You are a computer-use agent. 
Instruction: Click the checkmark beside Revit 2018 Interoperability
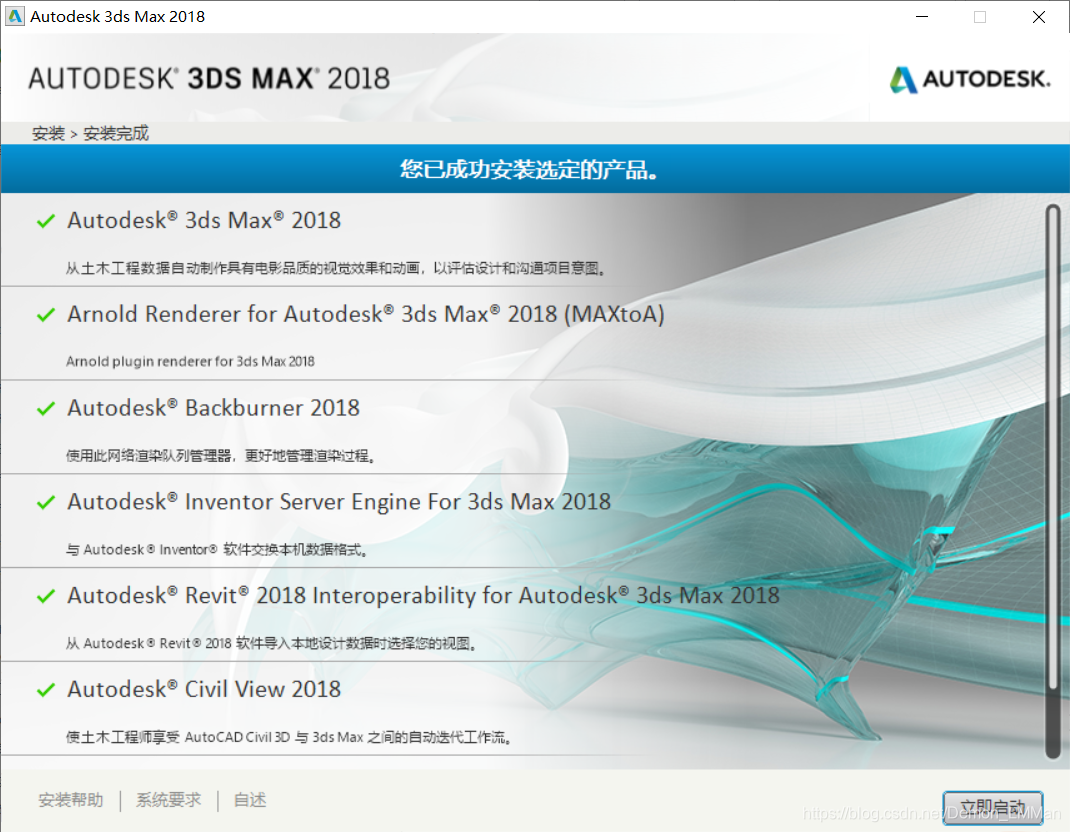click(x=46, y=596)
